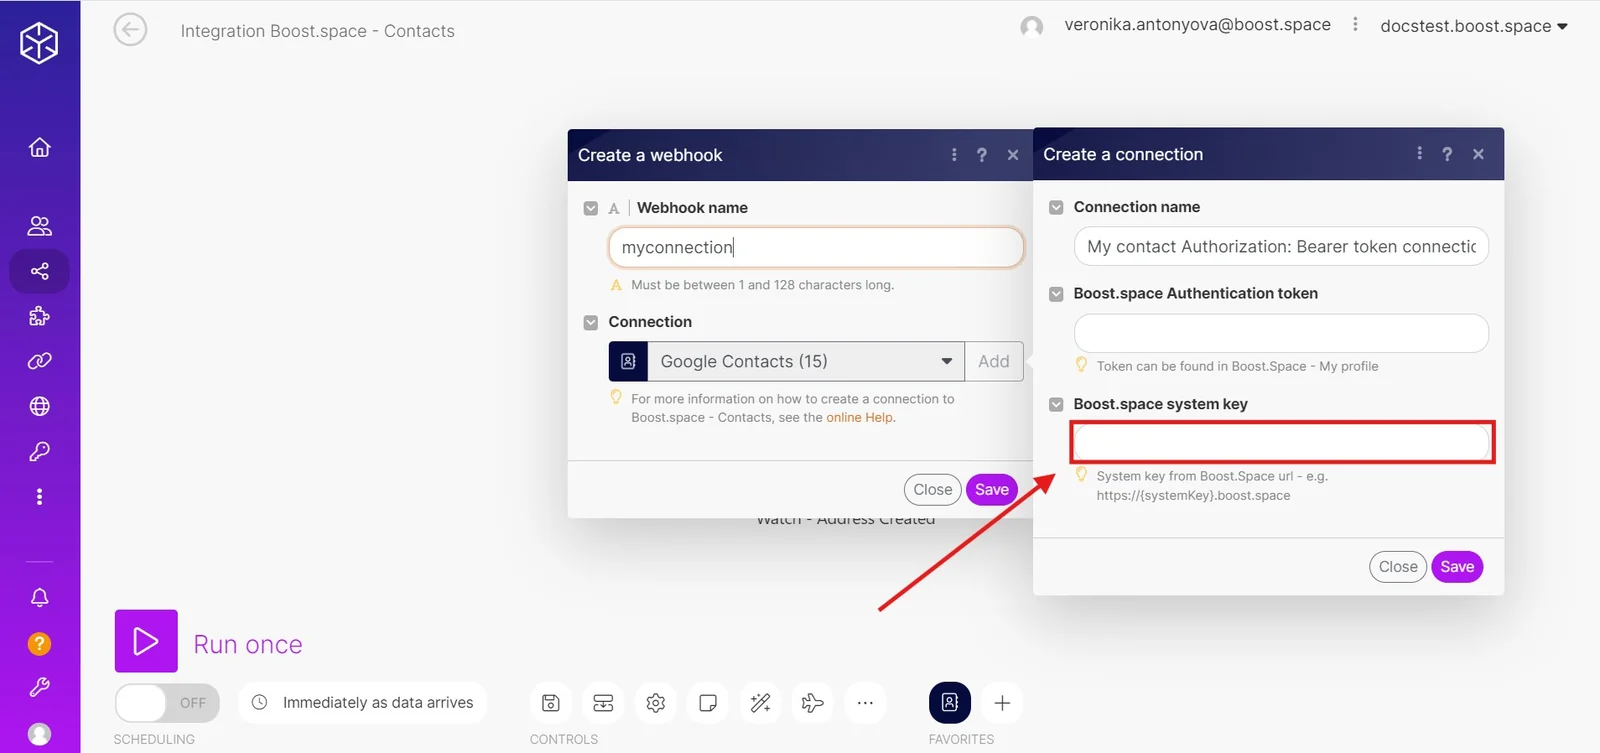Click the veronika.antonyova@boost.space account email
1600x753 pixels.
coord(1198,25)
